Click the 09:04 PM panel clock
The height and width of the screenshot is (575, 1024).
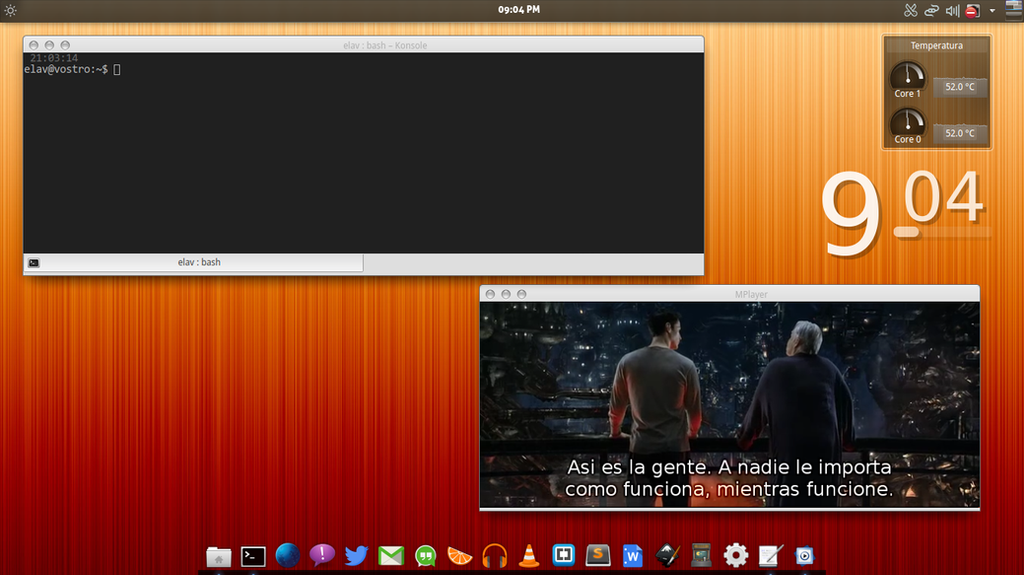pyautogui.click(x=519, y=10)
